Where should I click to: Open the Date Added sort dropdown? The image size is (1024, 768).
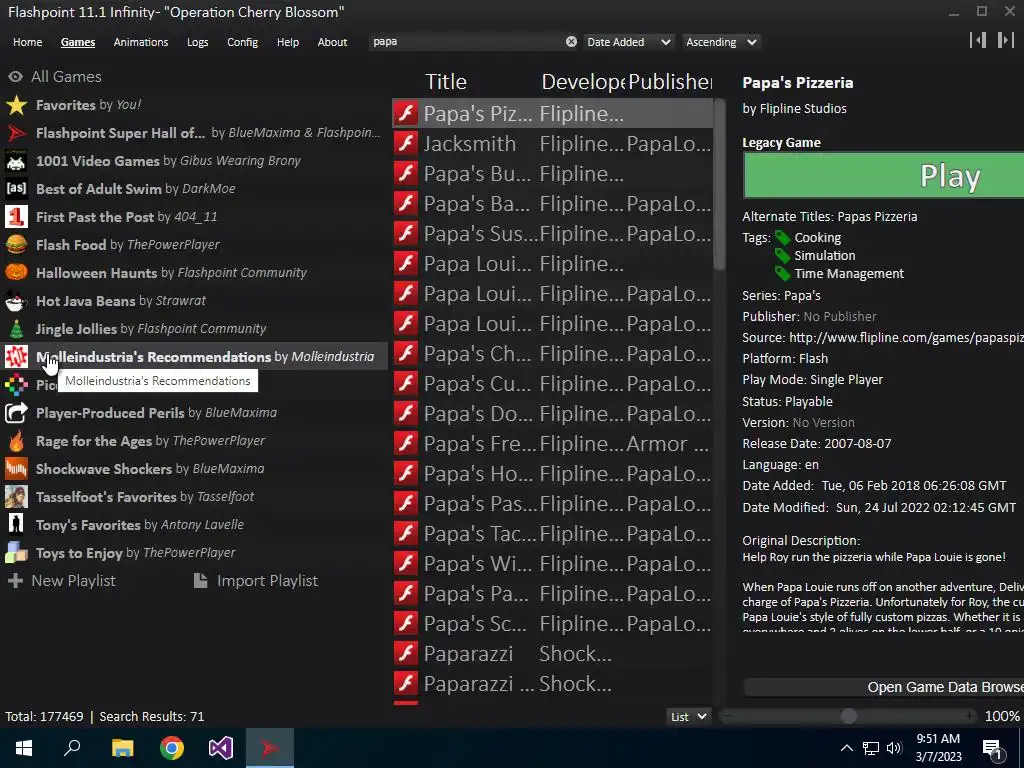[x=628, y=42]
